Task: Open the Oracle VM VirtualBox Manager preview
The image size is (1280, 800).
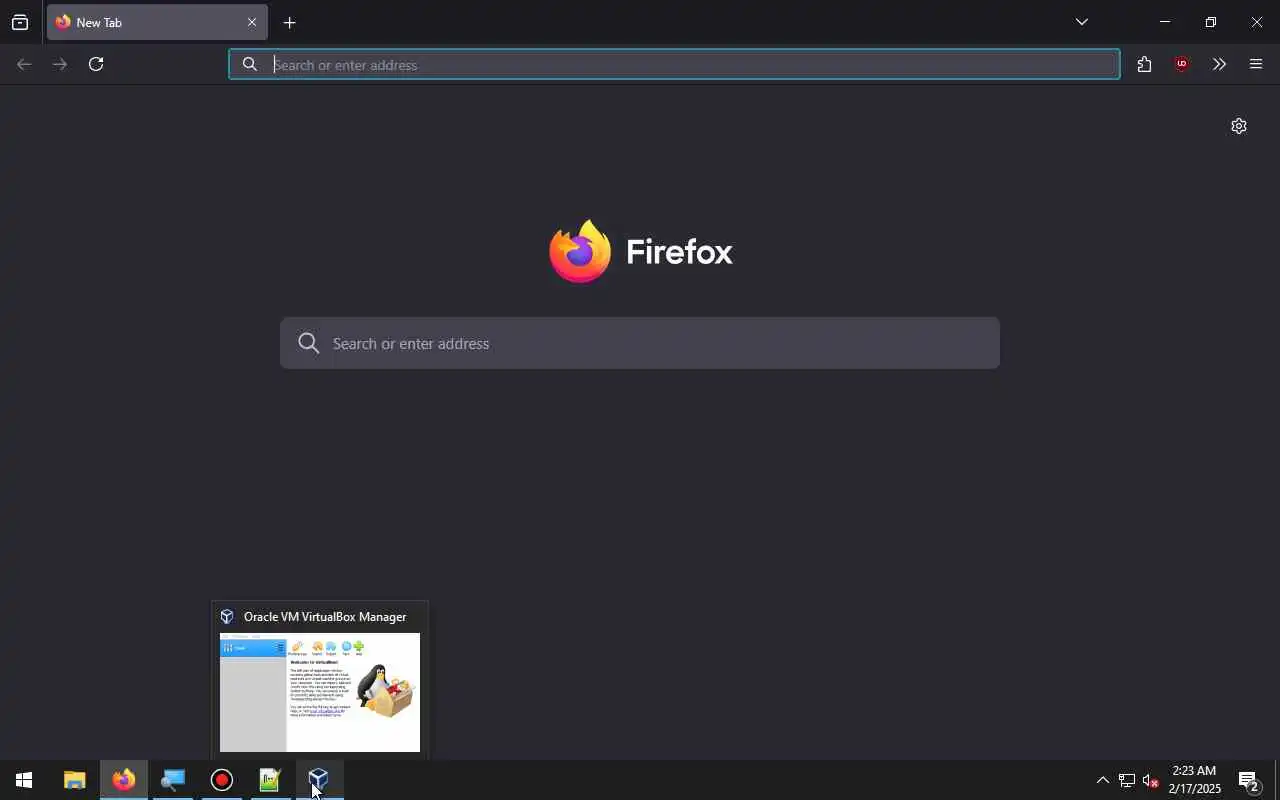Action: point(320,681)
